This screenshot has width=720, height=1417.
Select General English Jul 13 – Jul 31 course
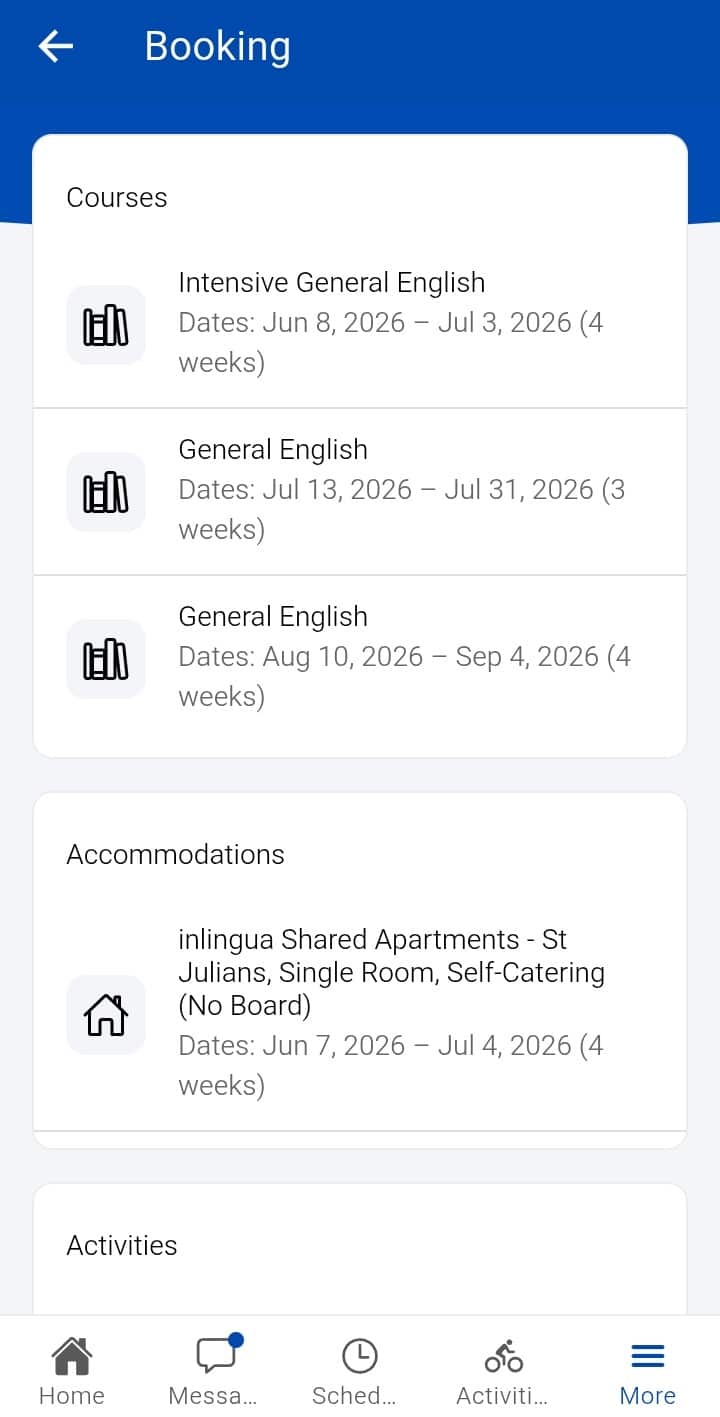click(x=360, y=492)
